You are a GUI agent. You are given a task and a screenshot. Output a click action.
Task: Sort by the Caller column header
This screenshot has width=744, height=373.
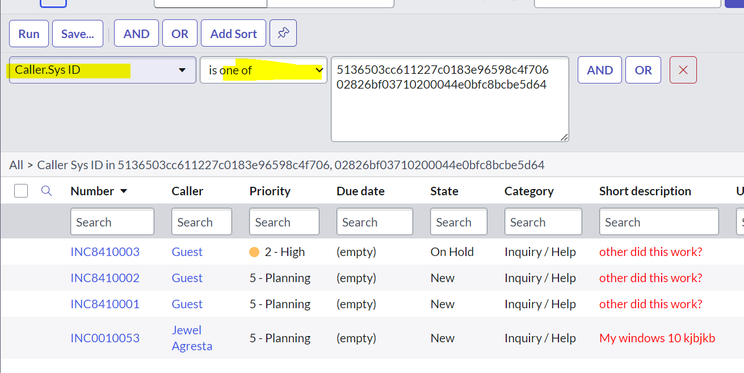187,191
